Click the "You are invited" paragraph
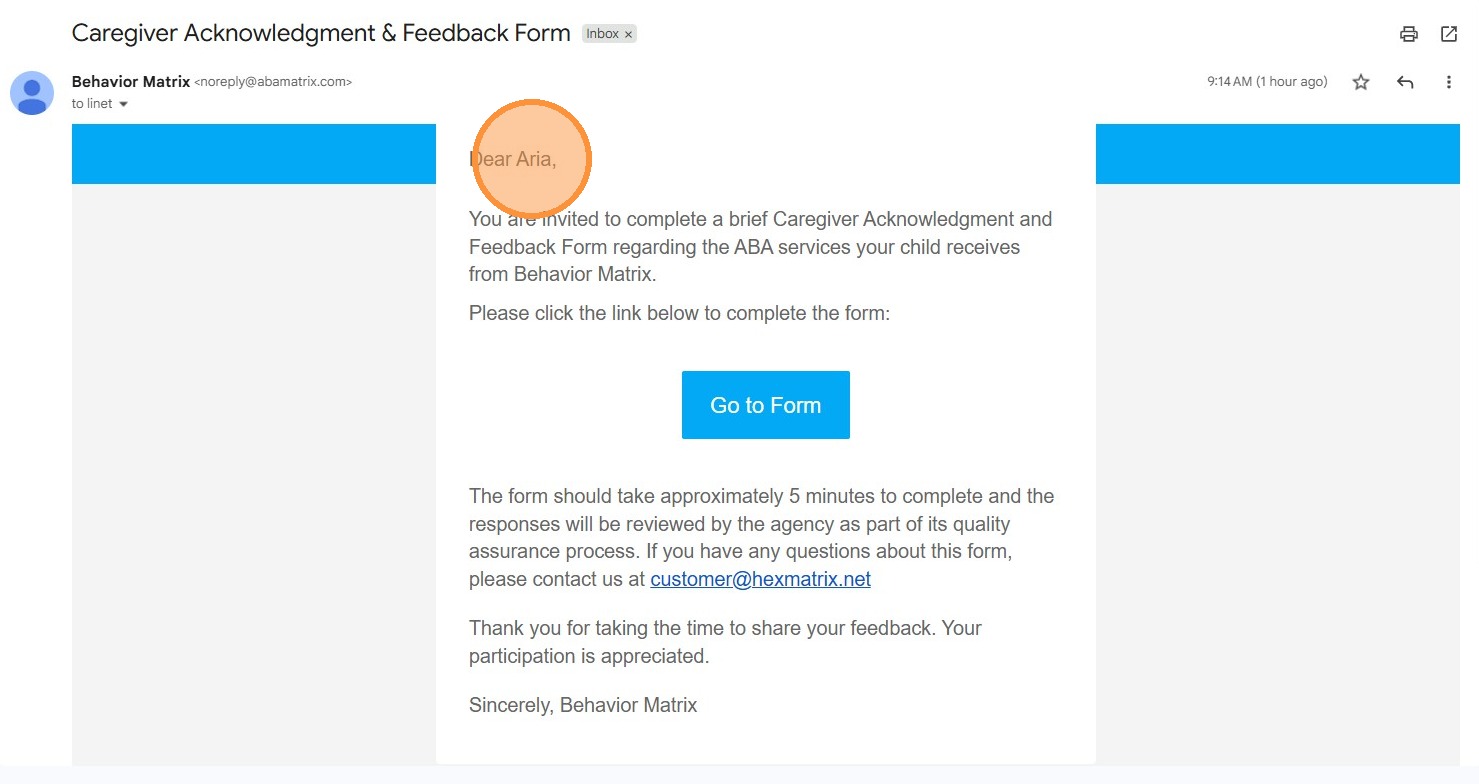Image resolution: width=1479 pixels, height=784 pixels. coord(760,246)
